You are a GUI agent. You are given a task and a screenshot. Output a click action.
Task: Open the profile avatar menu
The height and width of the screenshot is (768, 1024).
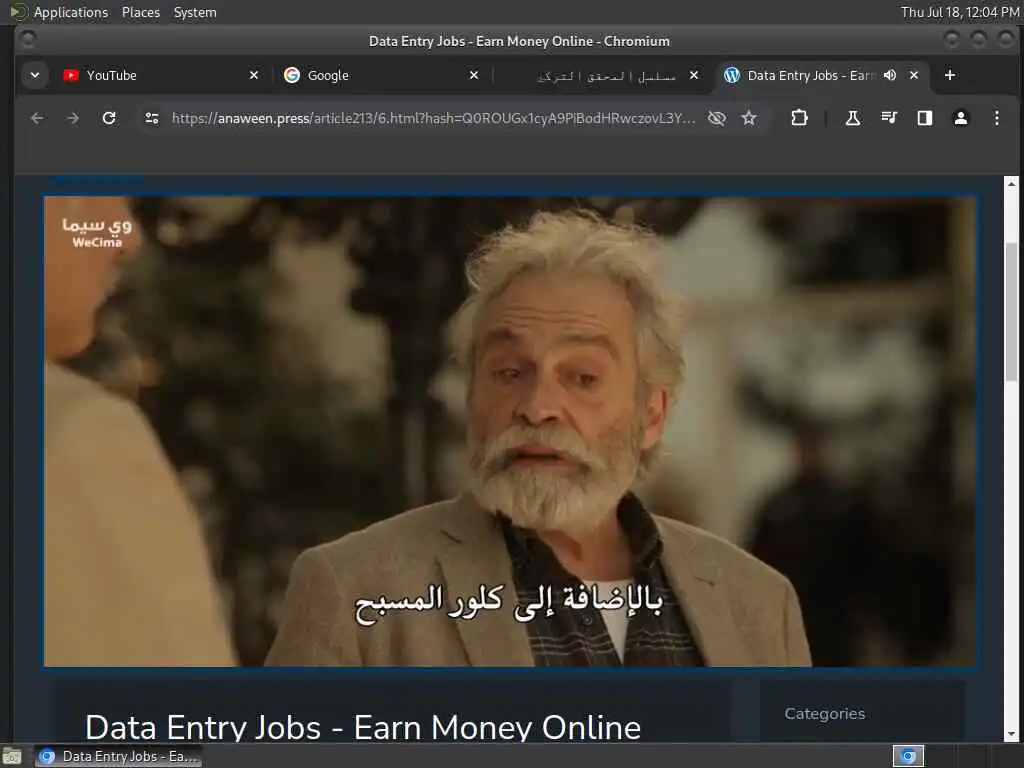(x=961, y=118)
